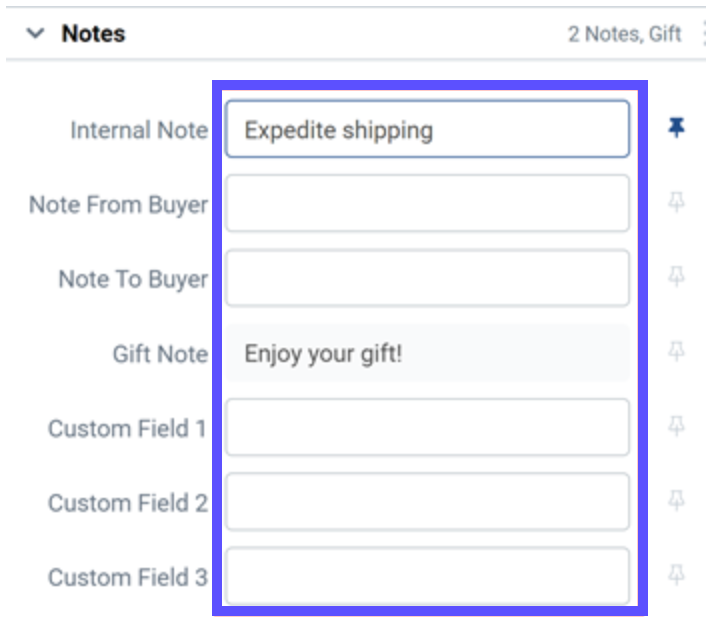Open the Notes section more-options menu
Image resolution: width=712 pixels, height=634 pixels.
tap(706, 34)
